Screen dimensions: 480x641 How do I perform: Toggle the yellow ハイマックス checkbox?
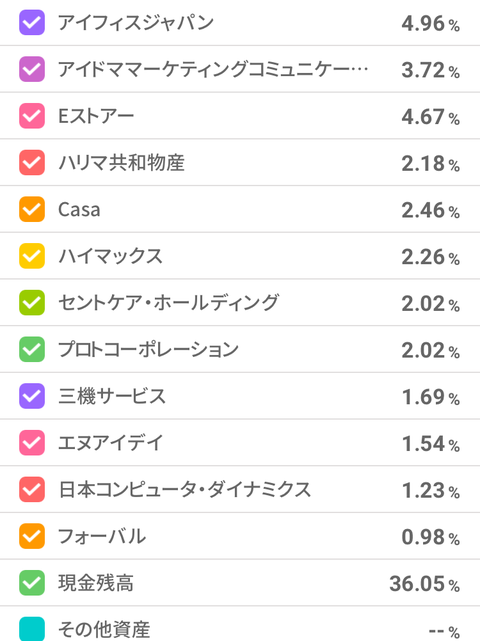coord(32,256)
